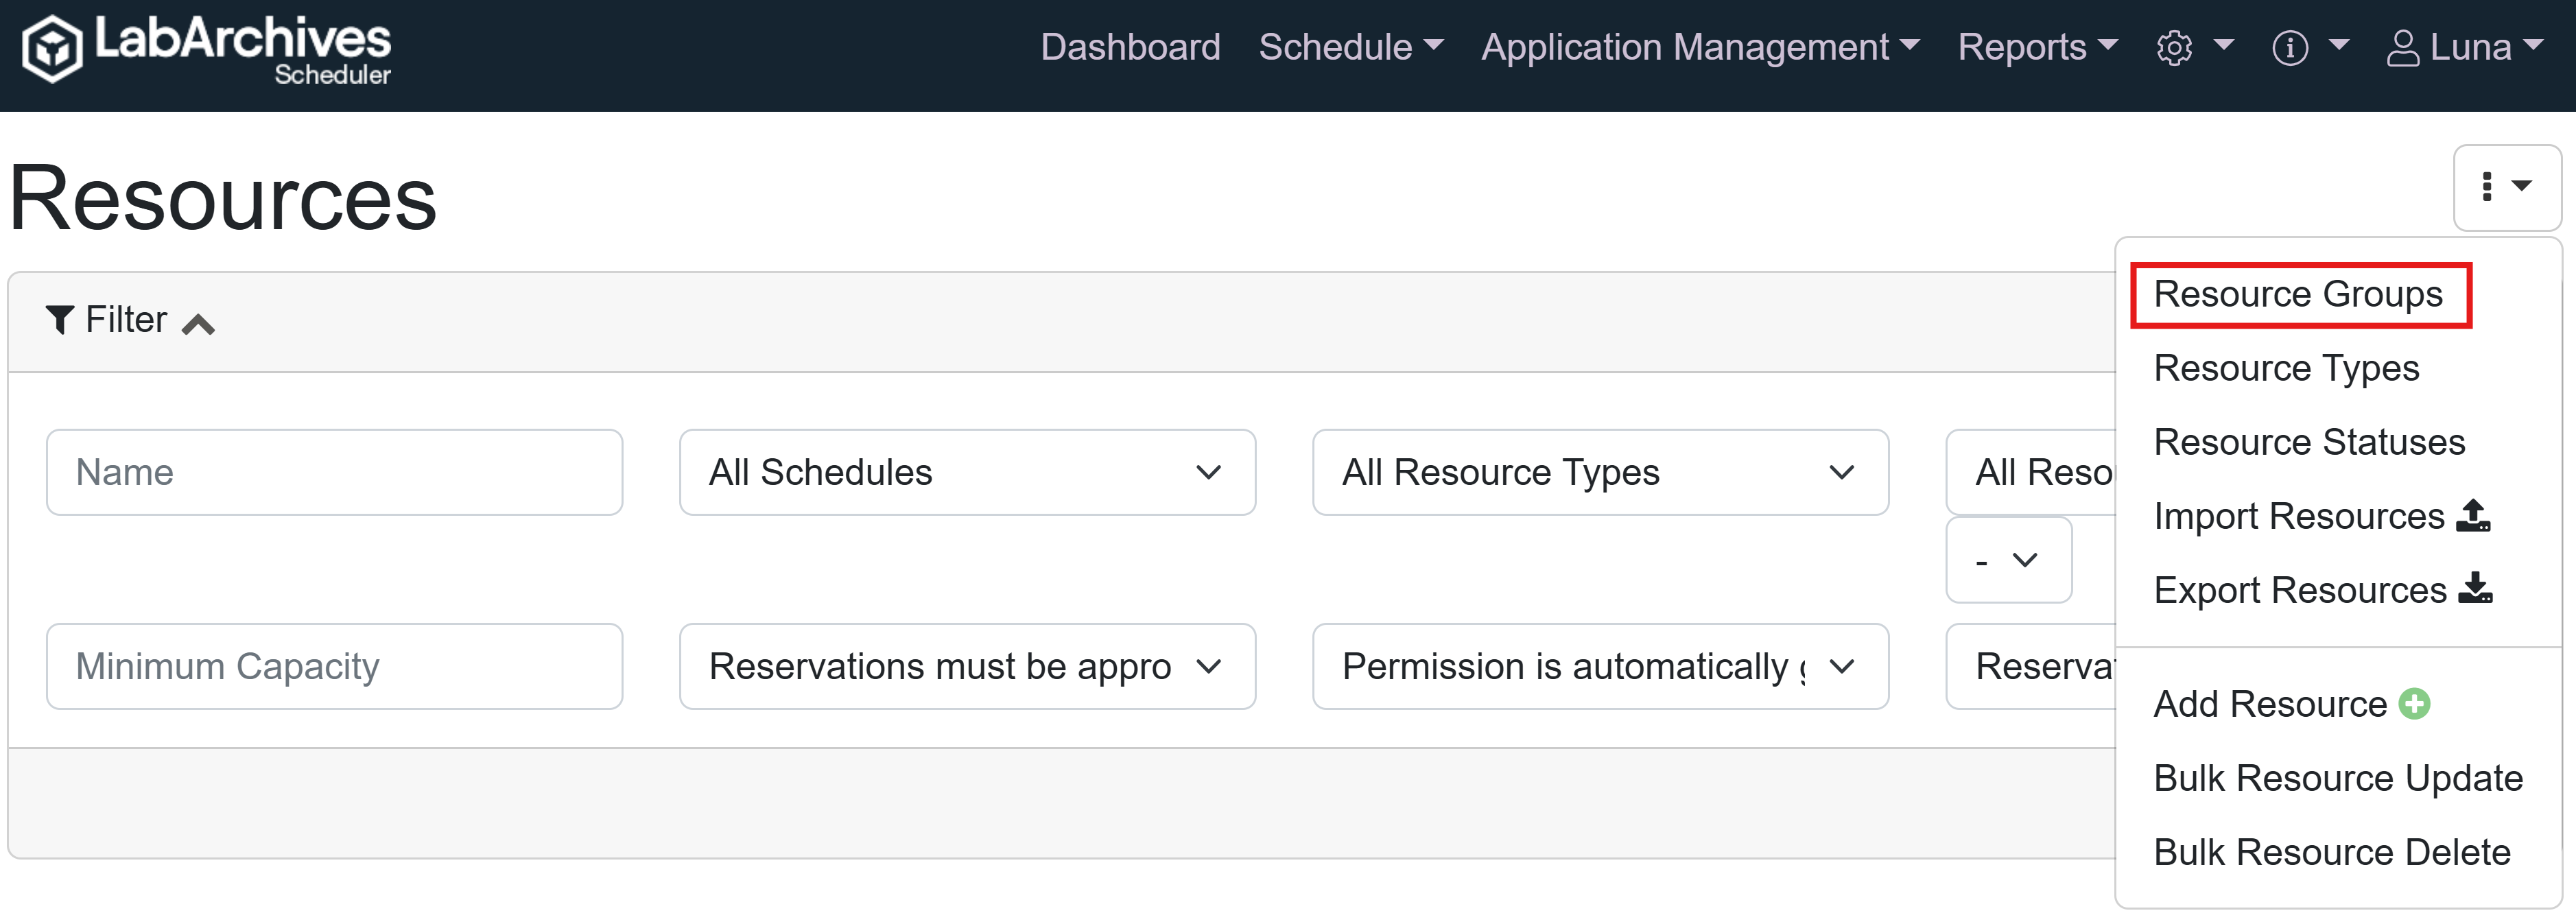
Task: Open the small dash dropdown selector
Action: [x=2007, y=560]
